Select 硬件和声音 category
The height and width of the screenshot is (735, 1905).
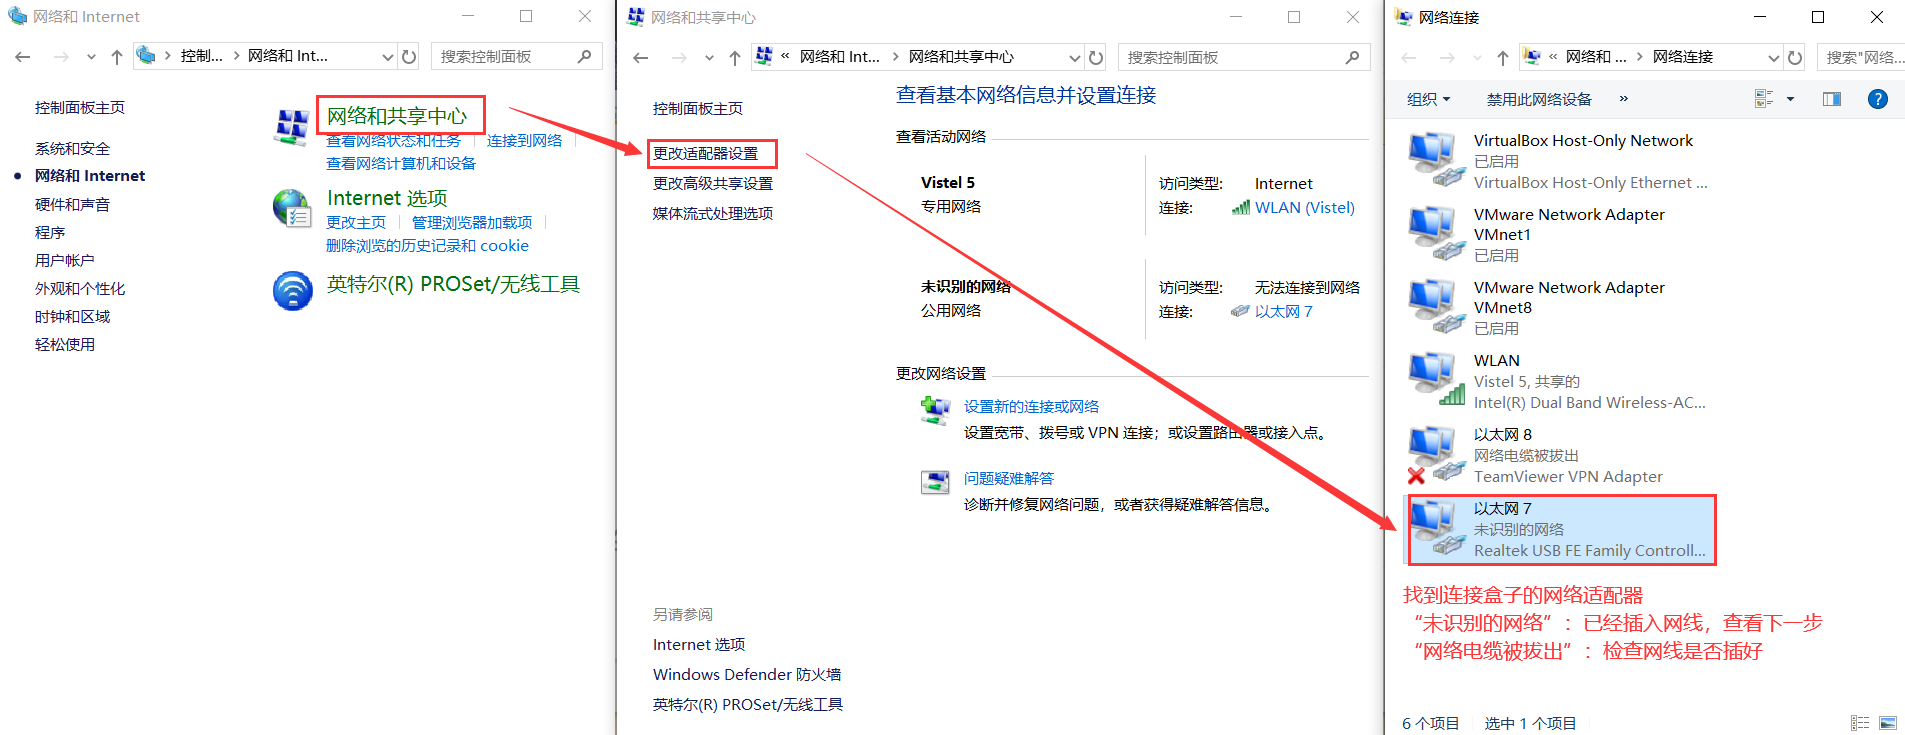[72, 204]
